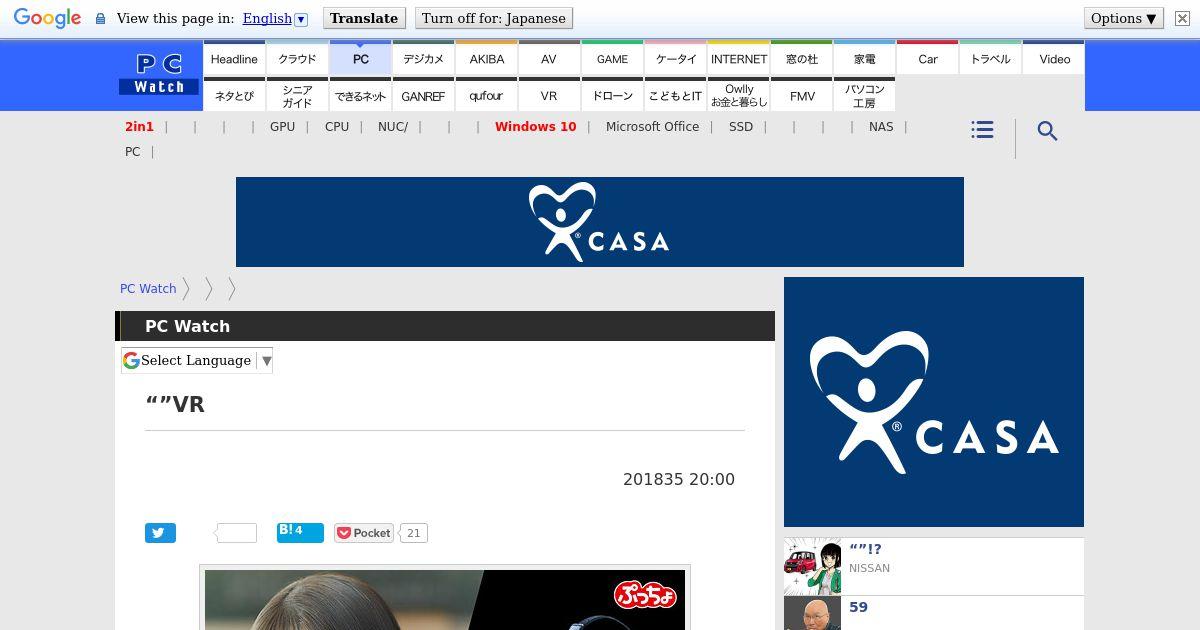Open the Video tab
This screenshot has height=630, width=1200.
point(1054,59)
